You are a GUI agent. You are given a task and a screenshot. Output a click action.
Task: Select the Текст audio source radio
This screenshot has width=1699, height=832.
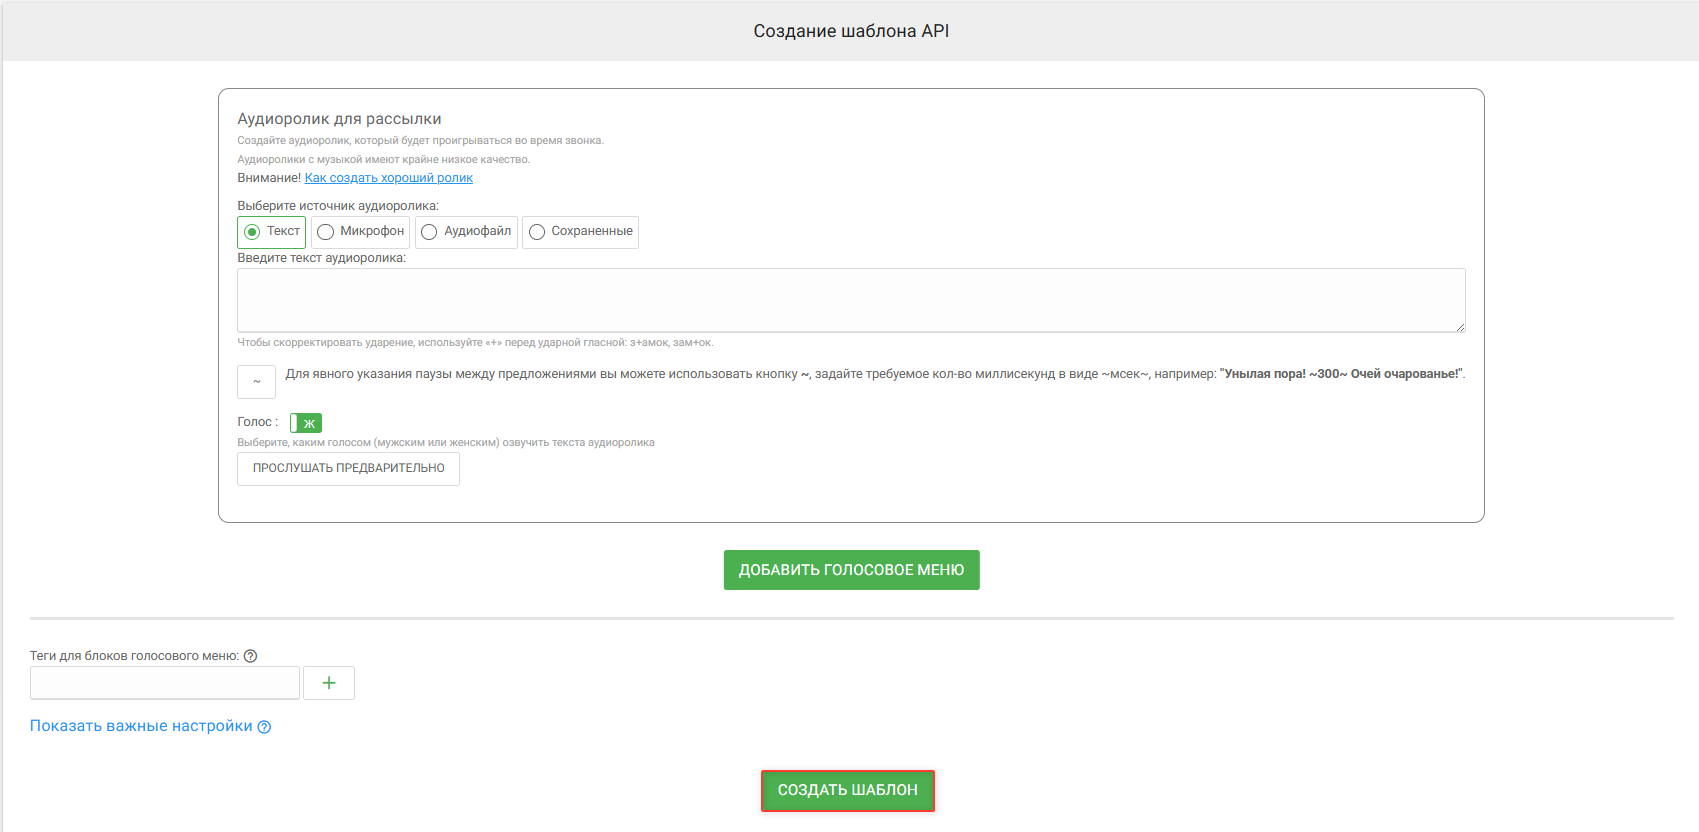(271, 232)
